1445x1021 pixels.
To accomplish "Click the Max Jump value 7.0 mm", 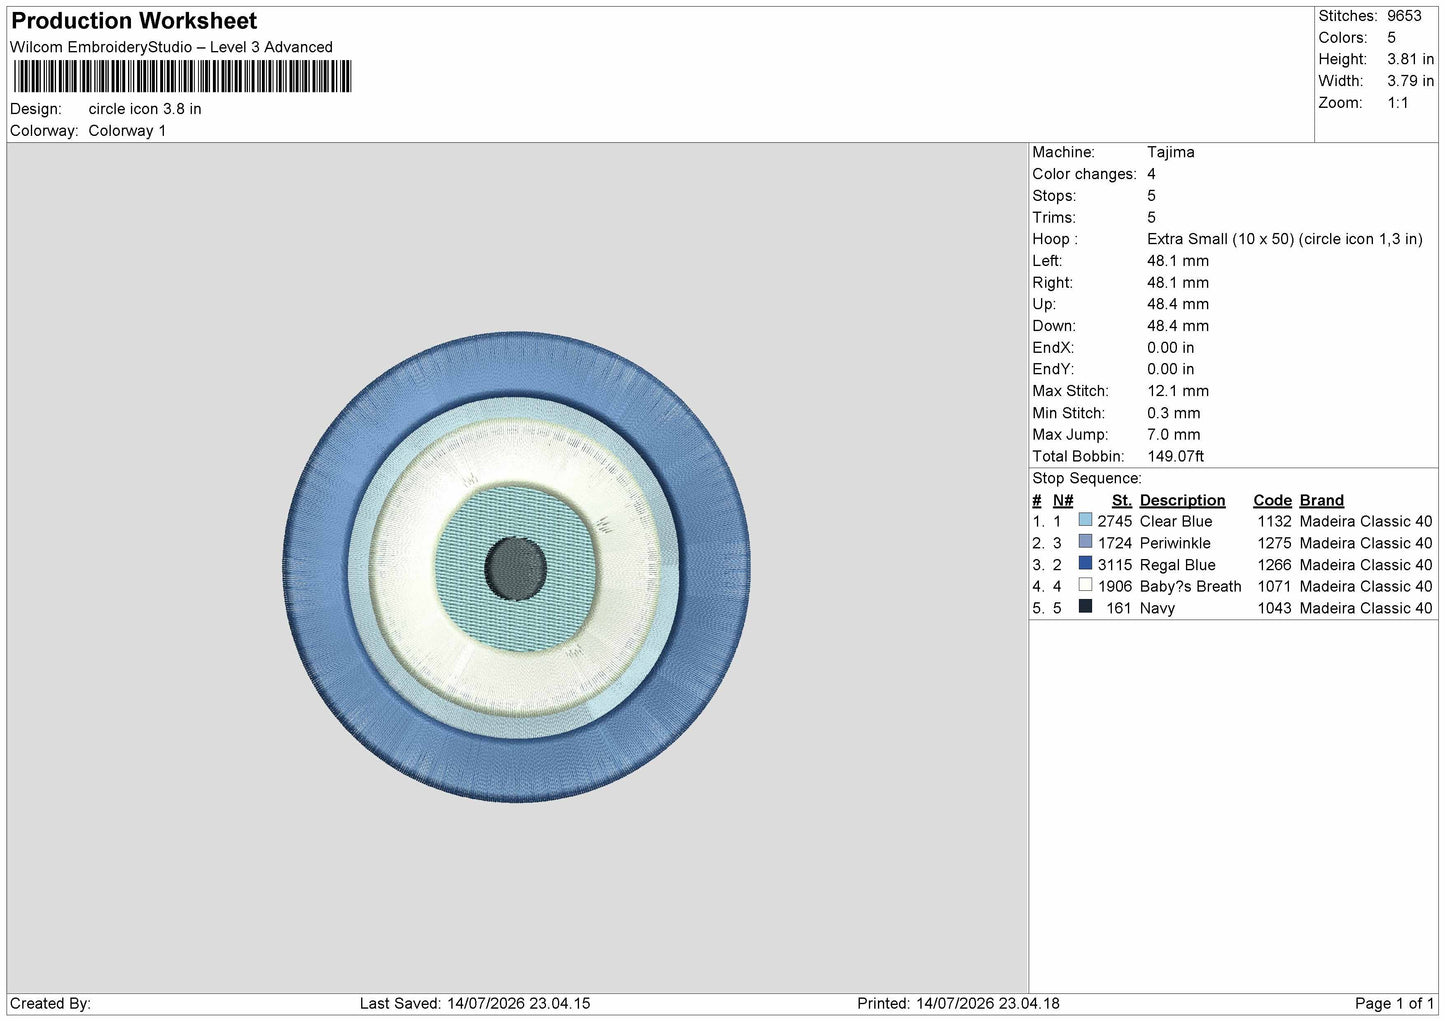I will (x=1174, y=435).
